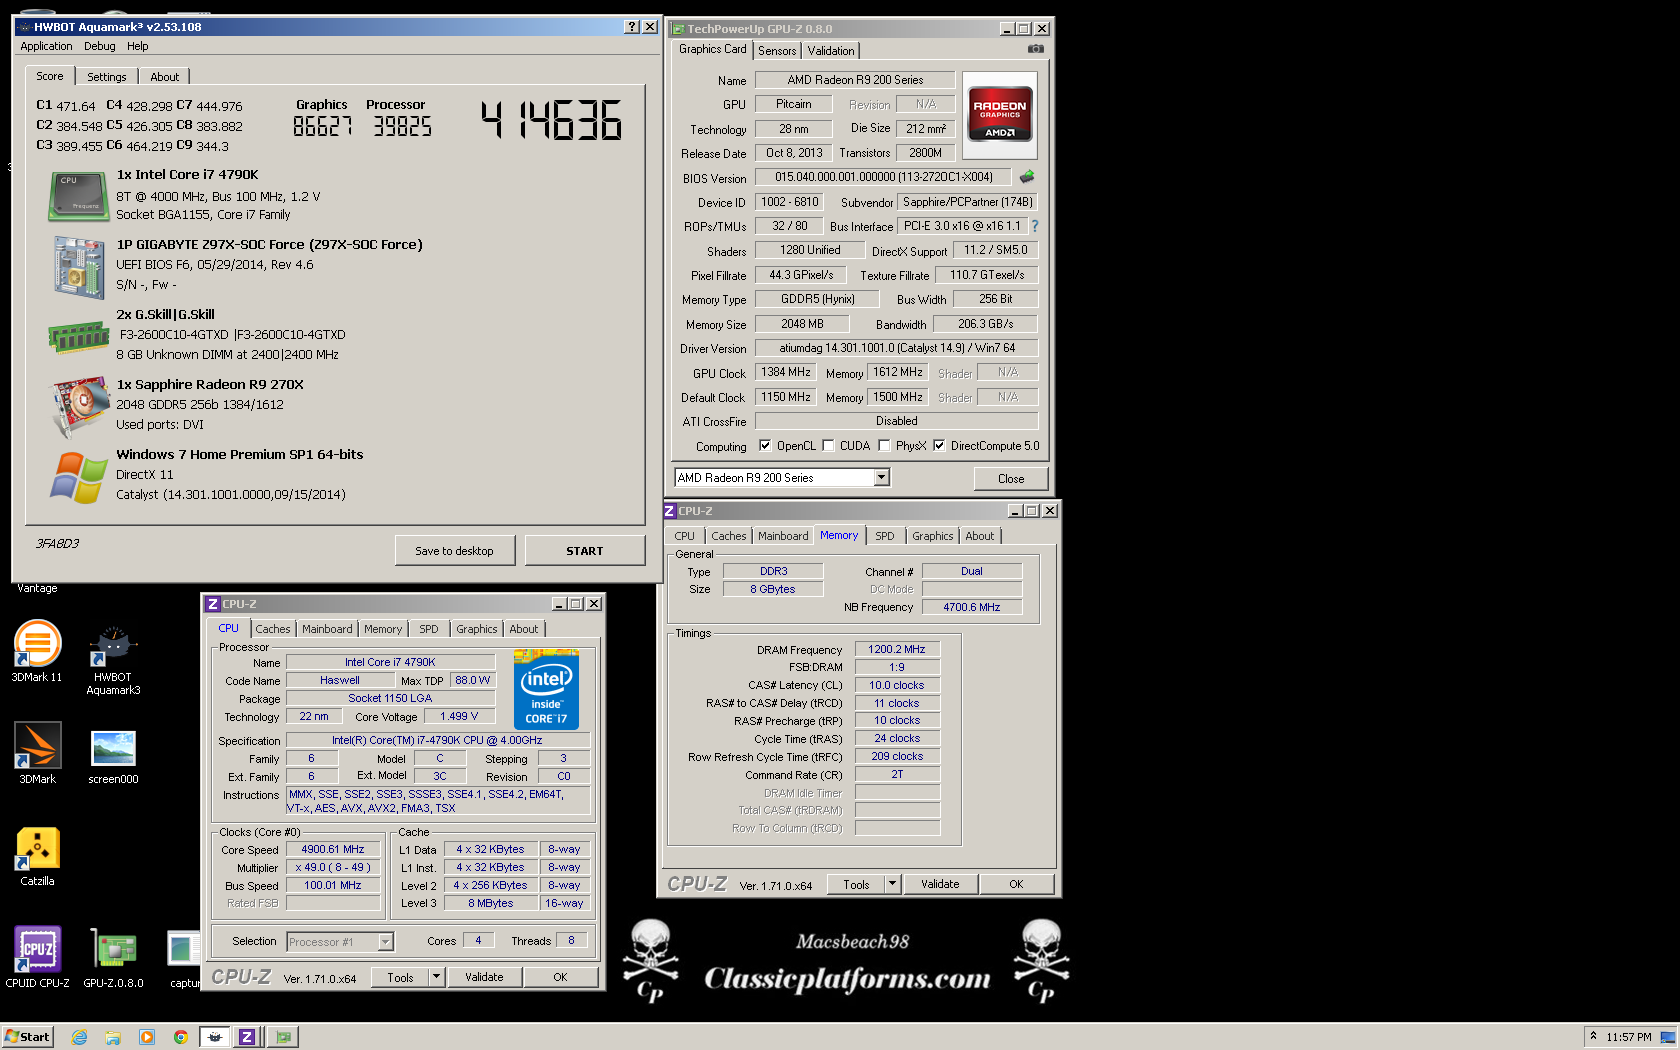This screenshot has height=1050, width=1680.
Task: Click the Tools button in front CPU-Z
Action: (400, 977)
